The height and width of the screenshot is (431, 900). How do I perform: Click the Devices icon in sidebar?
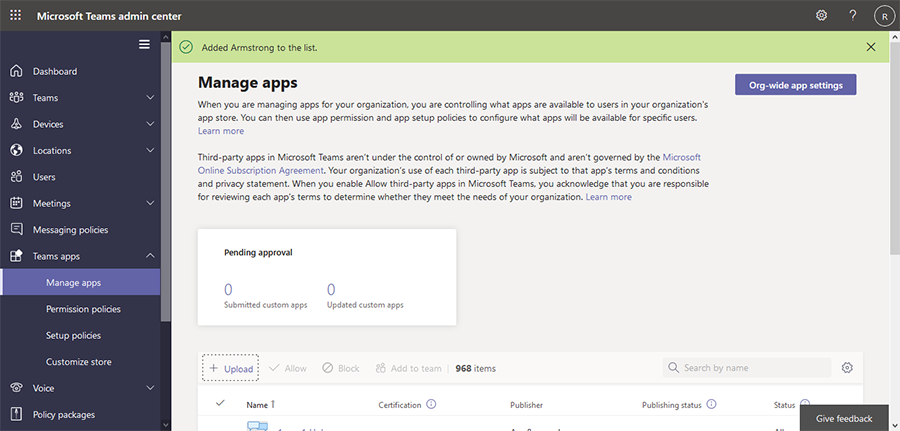(x=16, y=124)
